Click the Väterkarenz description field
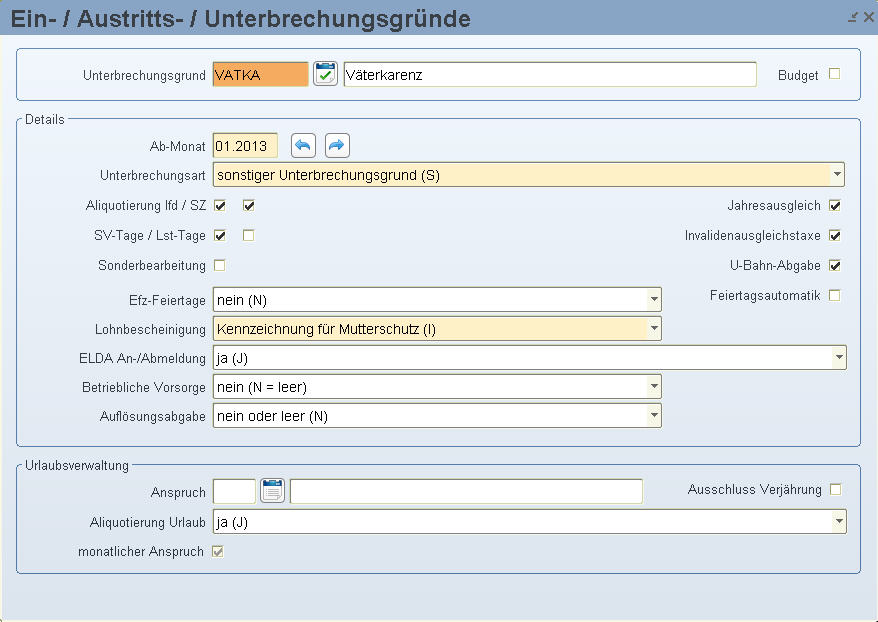Viewport: 878px width, 622px height. [550, 74]
